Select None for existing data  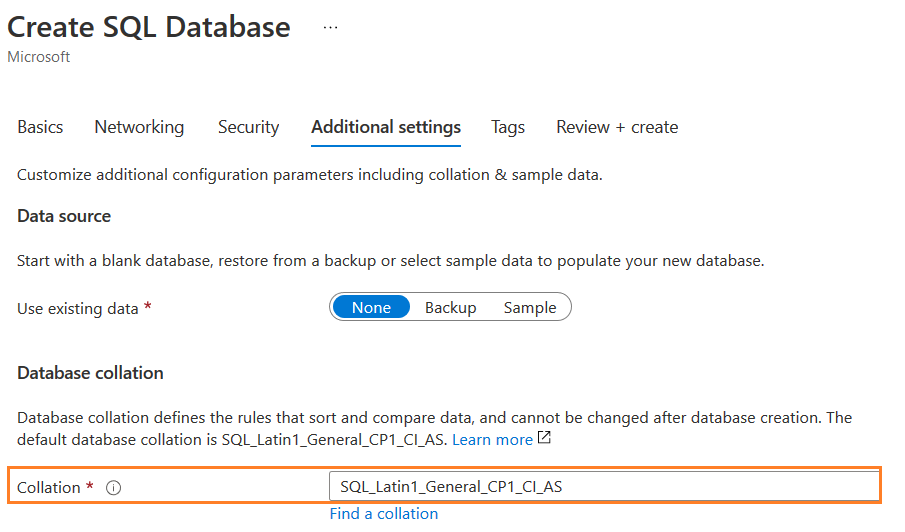[x=371, y=307]
